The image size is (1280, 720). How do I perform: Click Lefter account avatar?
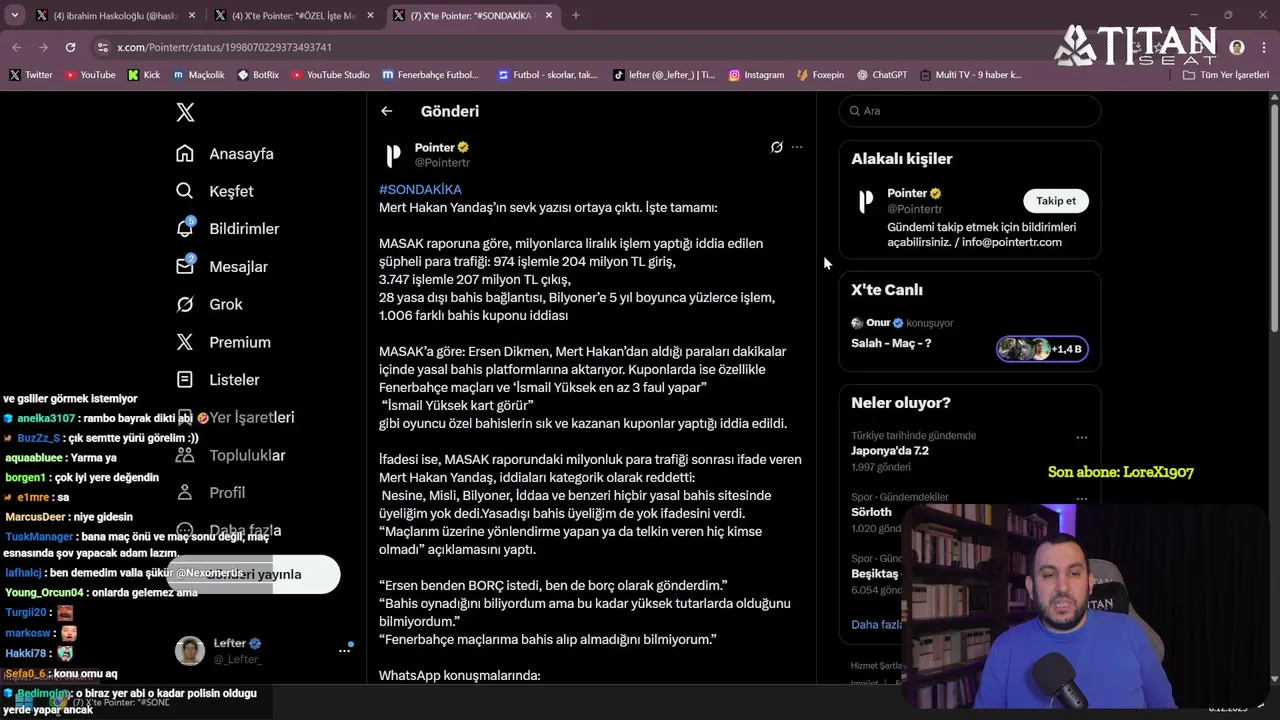190,650
